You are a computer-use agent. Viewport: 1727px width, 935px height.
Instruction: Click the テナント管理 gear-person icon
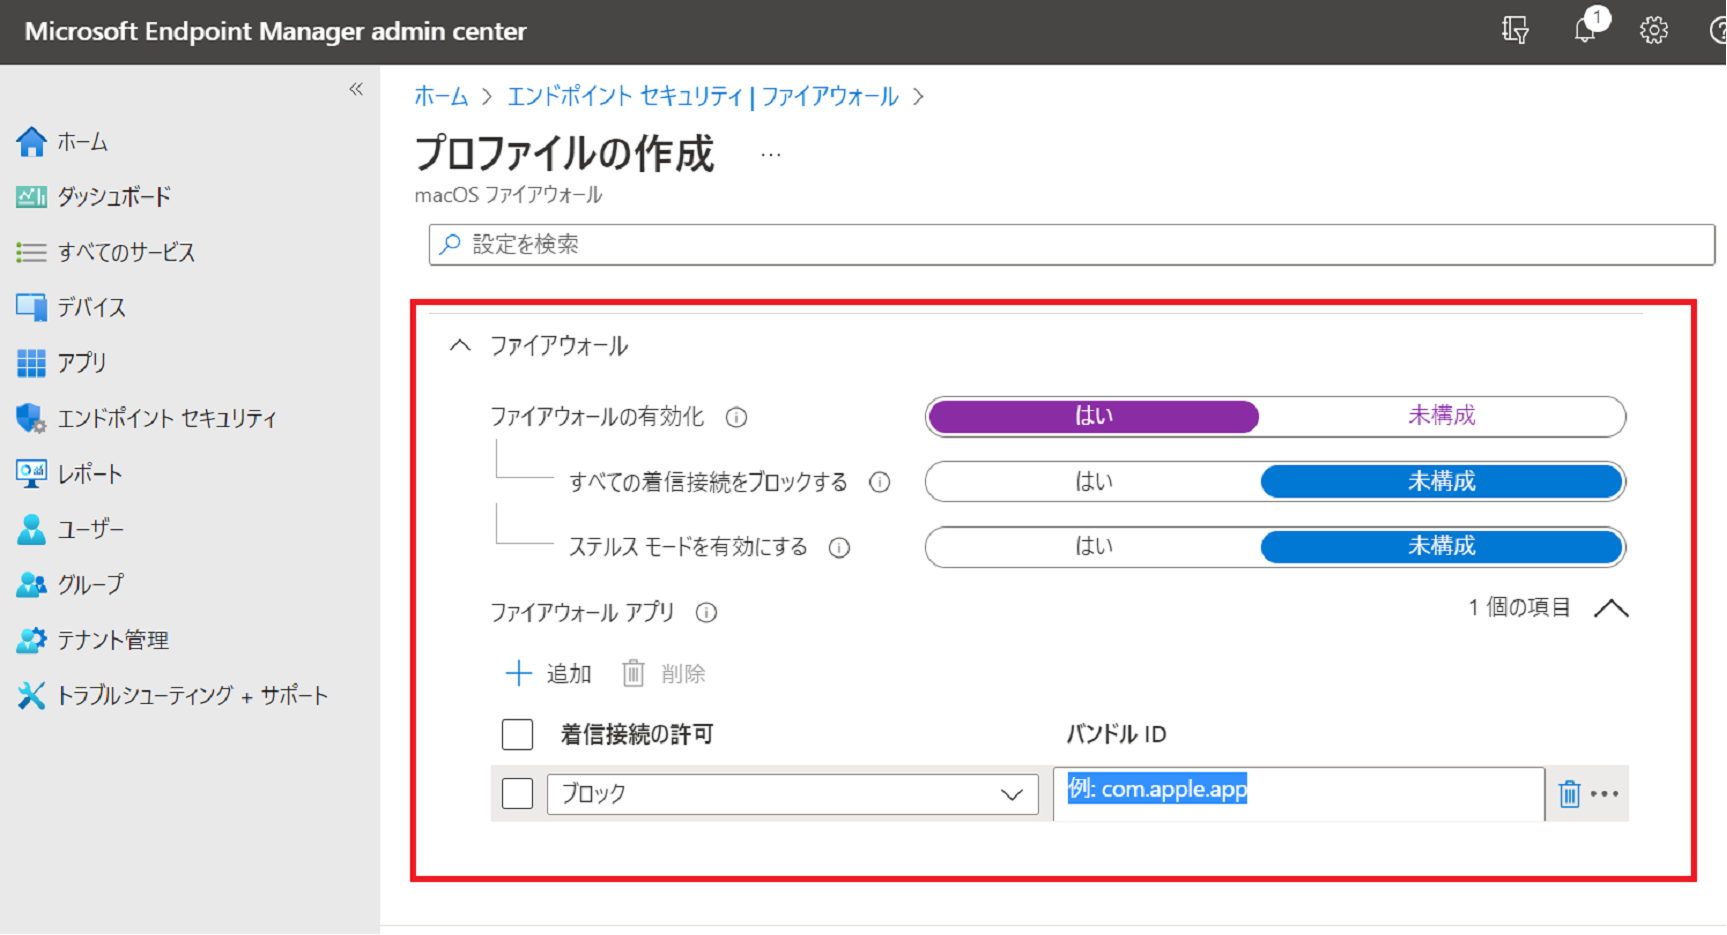point(31,640)
